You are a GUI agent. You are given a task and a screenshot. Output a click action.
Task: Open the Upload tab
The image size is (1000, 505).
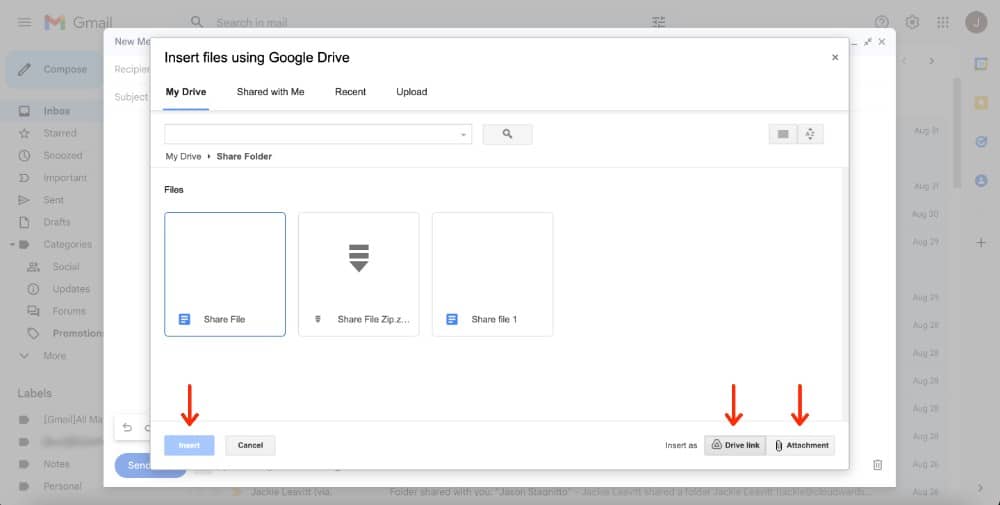pyautogui.click(x=411, y=92)
